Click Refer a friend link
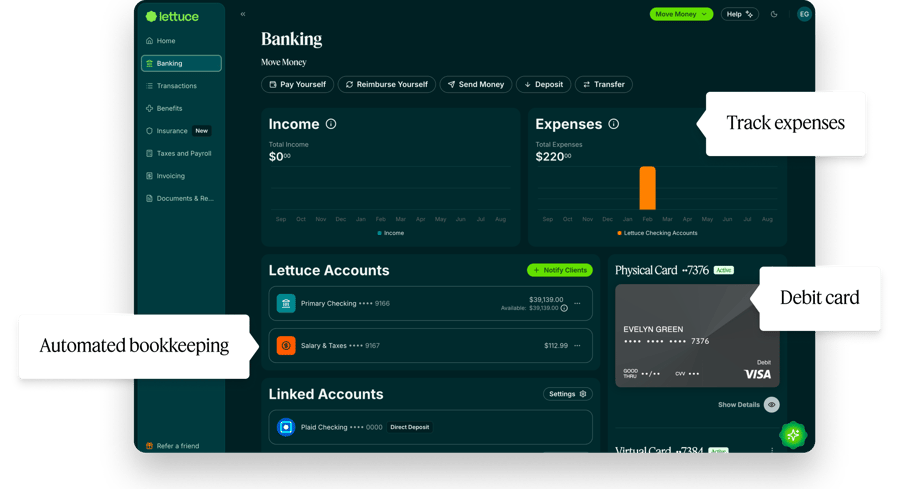 [x=172, y=446]
